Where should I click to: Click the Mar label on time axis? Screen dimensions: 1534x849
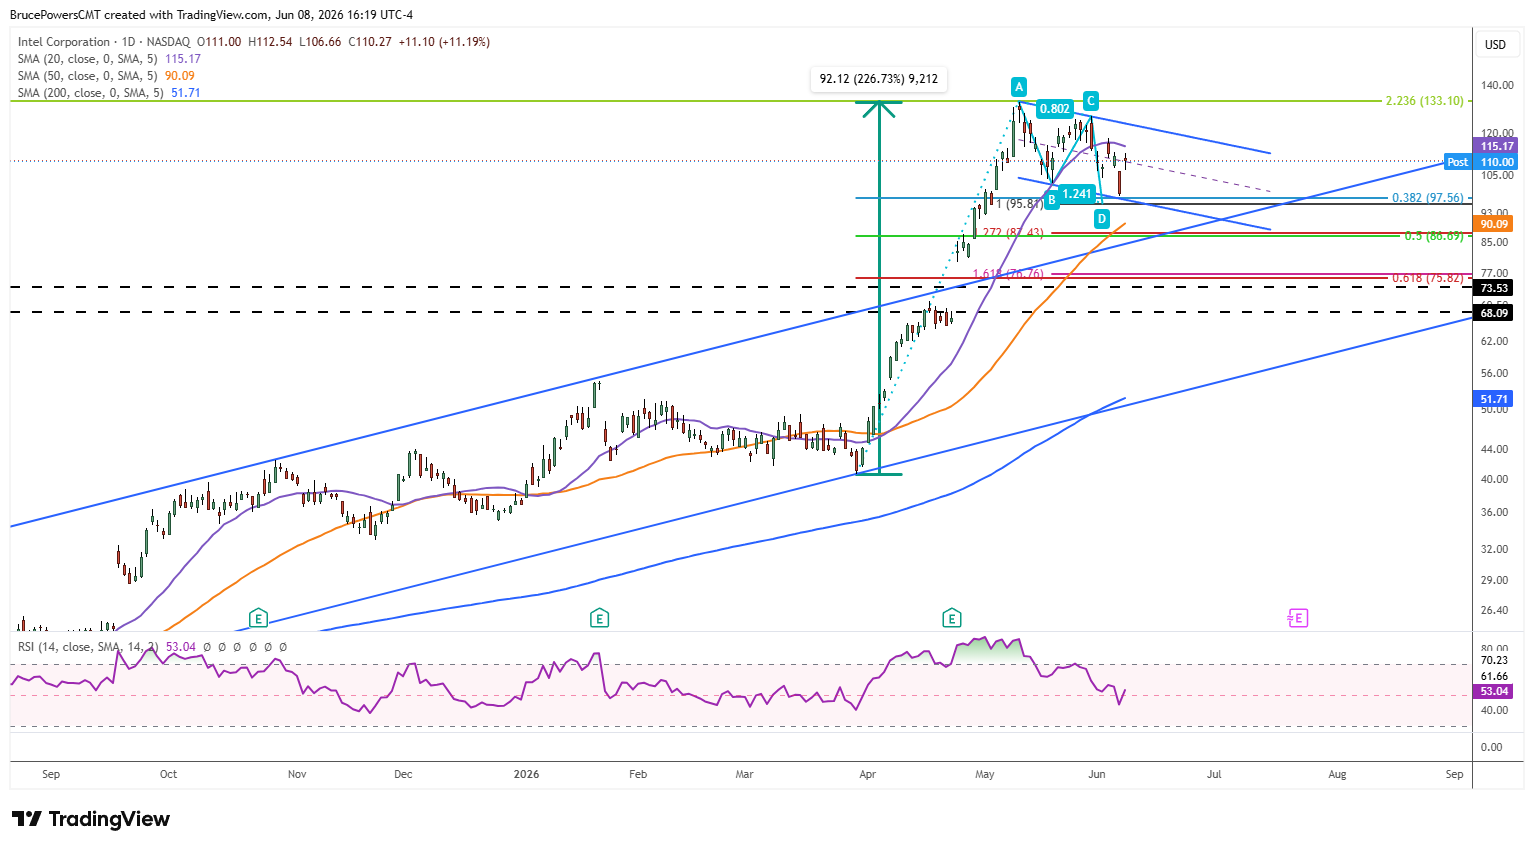click(x=744, y=774)
